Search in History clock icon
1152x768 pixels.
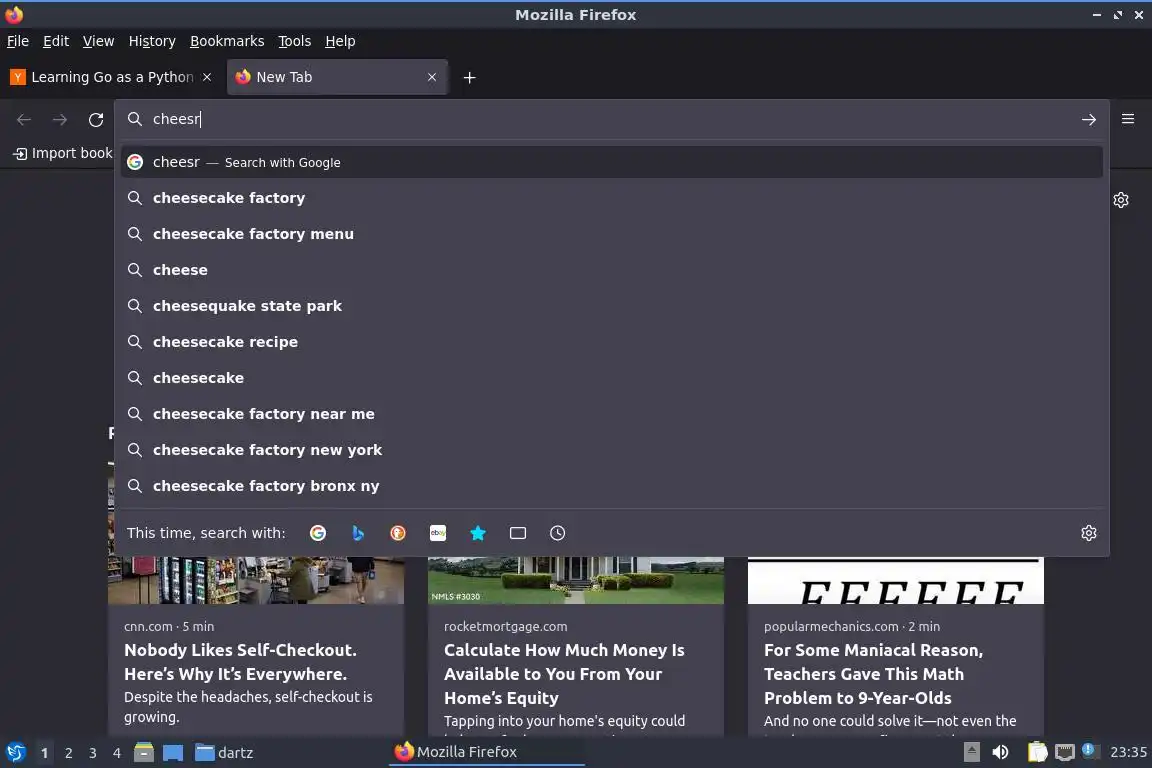pyautogui.click(x=558, y=533)
